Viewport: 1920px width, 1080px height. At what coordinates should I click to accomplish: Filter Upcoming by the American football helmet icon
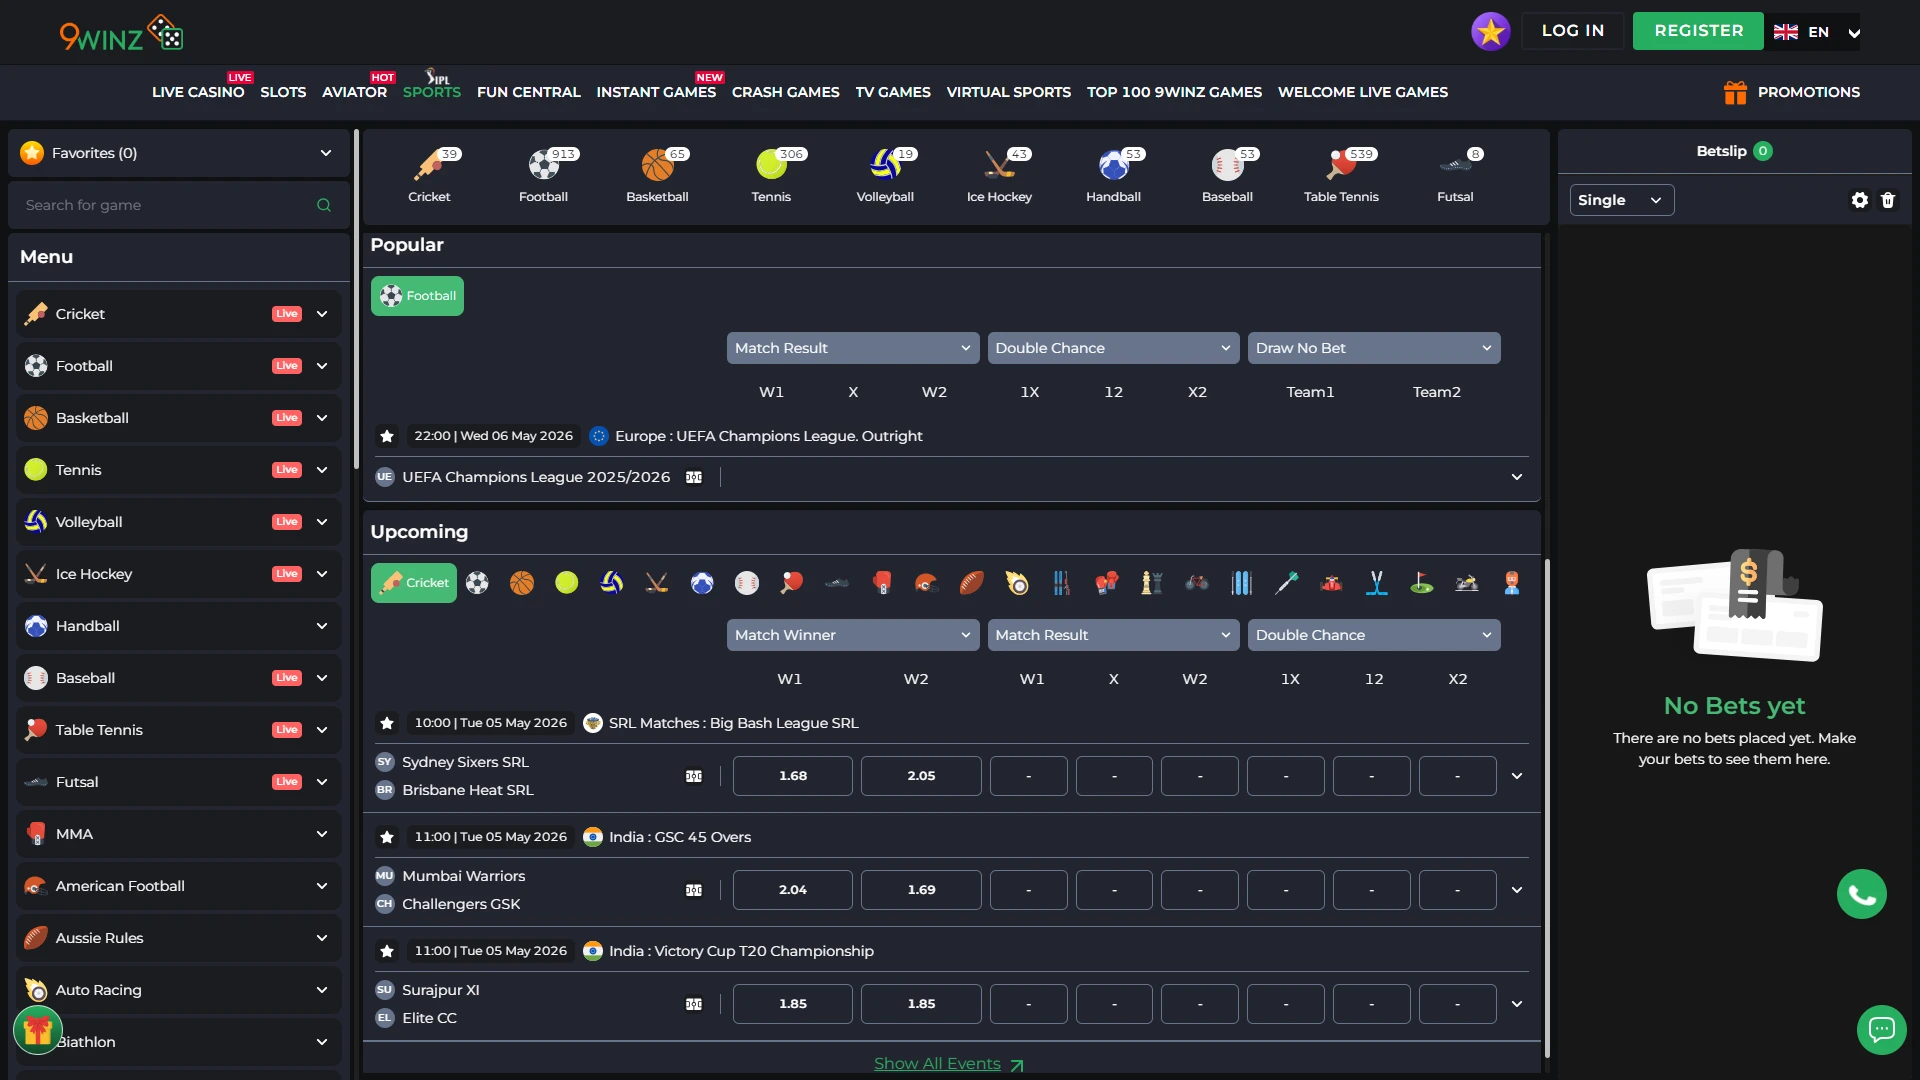[x=927, y=583]
